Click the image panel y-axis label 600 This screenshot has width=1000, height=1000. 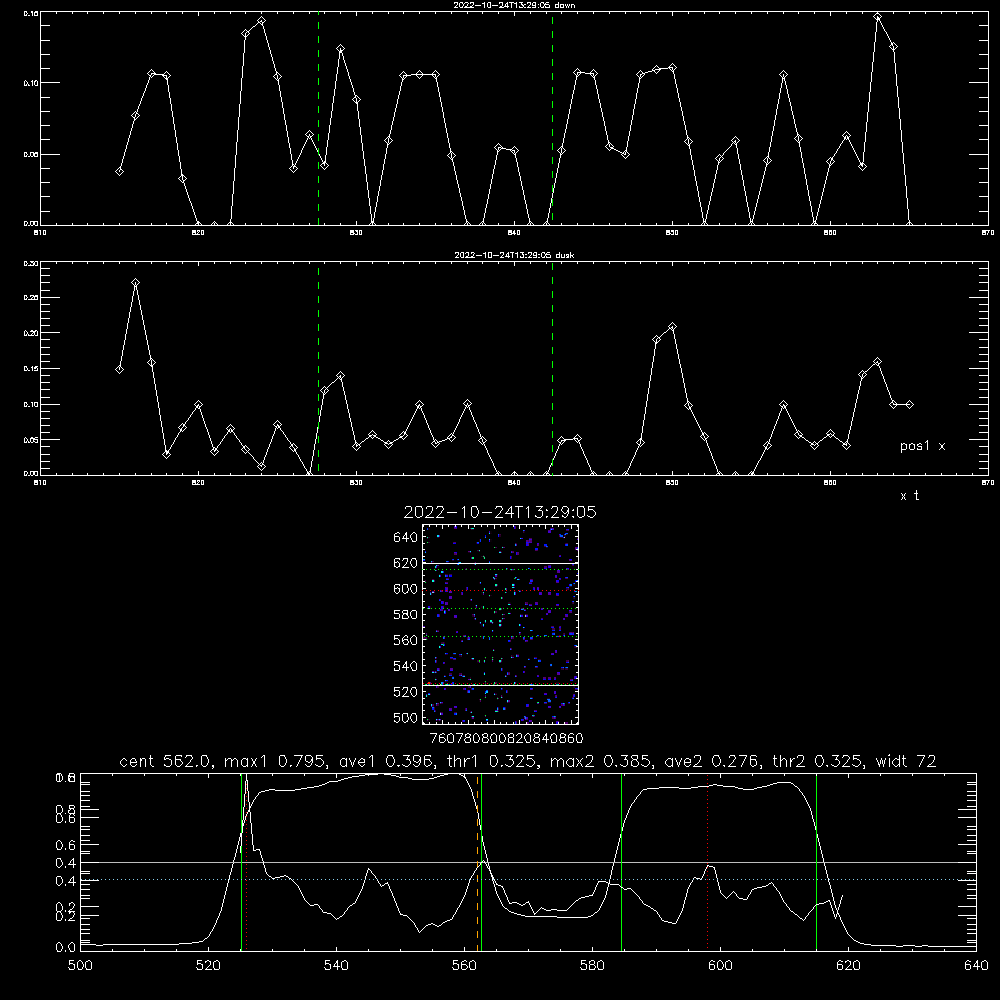click(406, 589)
